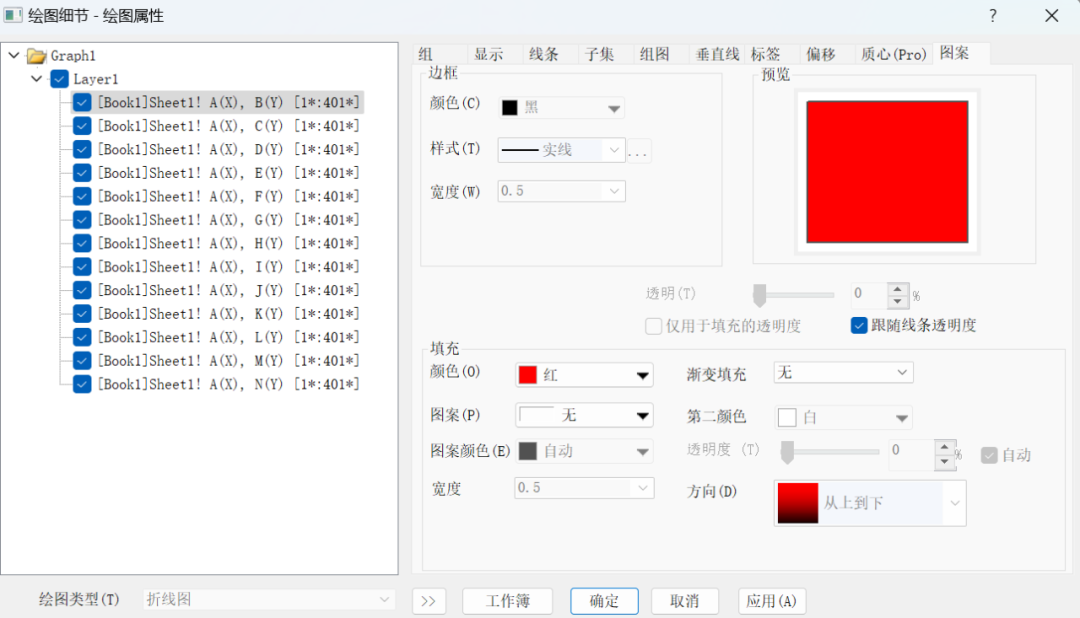
Task: Increase gradient 透明度 with up stepper
Action: 944,446
